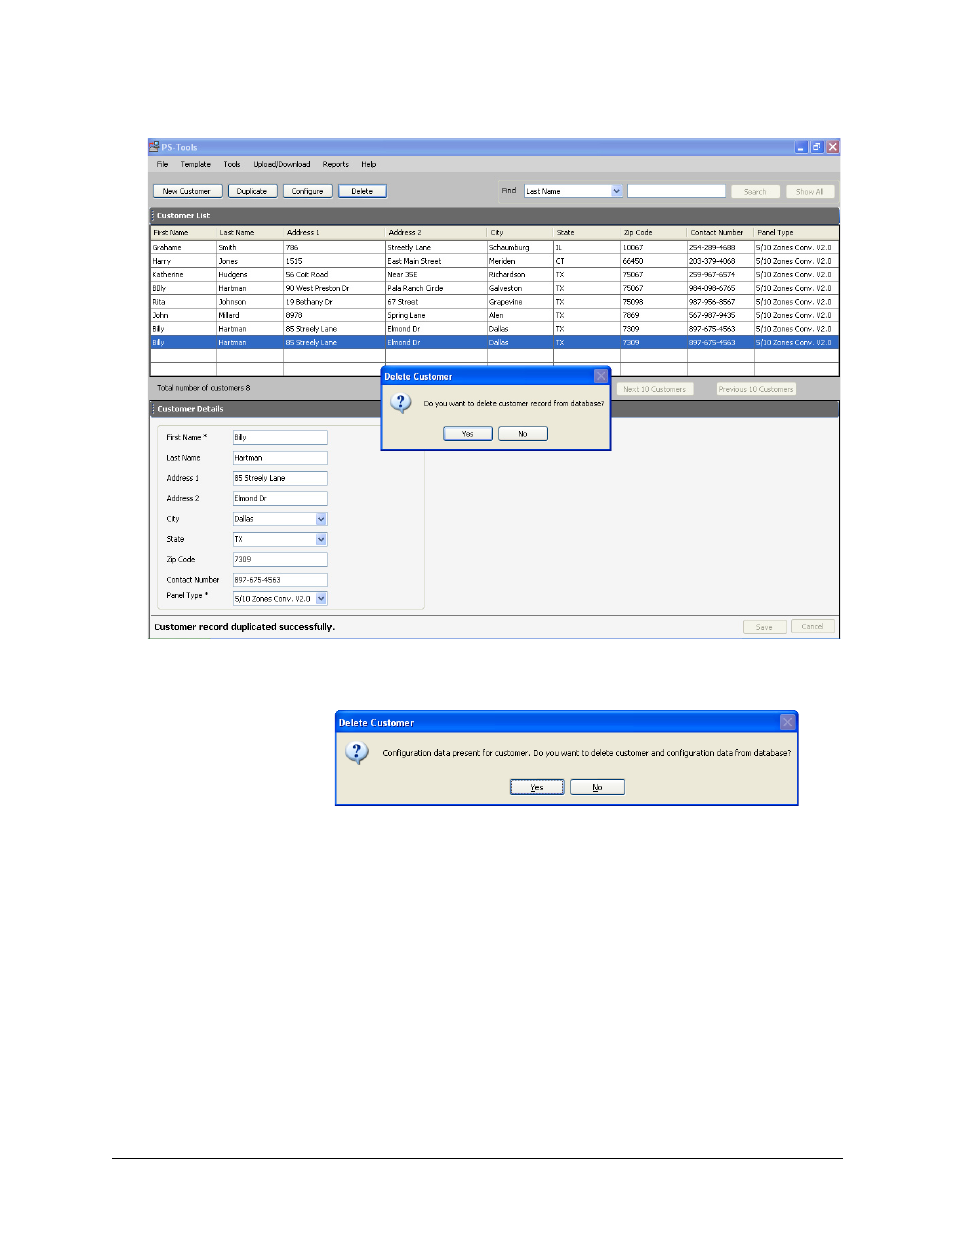Click the question mark icon in configuration data dialog
The image size is (954, 1235).
point(357,752)
